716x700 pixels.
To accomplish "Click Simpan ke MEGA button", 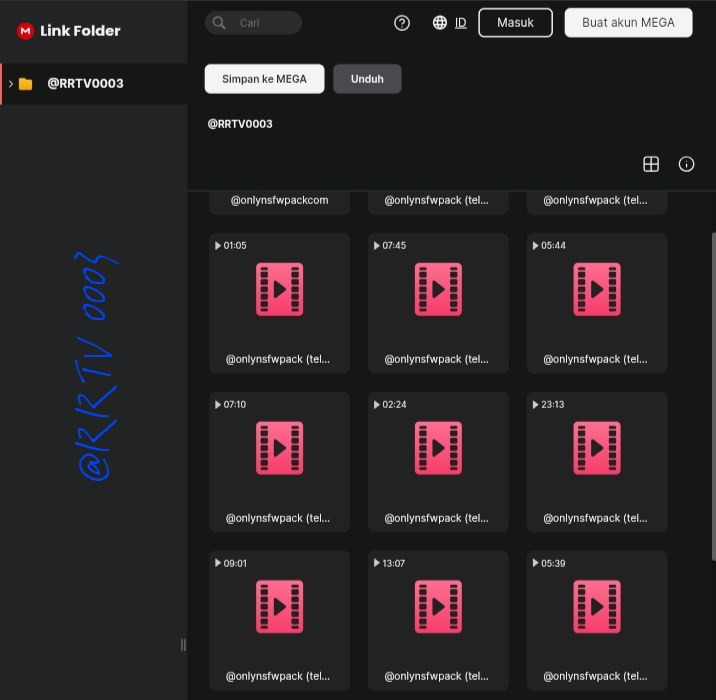I will click(x=264, y=79).
